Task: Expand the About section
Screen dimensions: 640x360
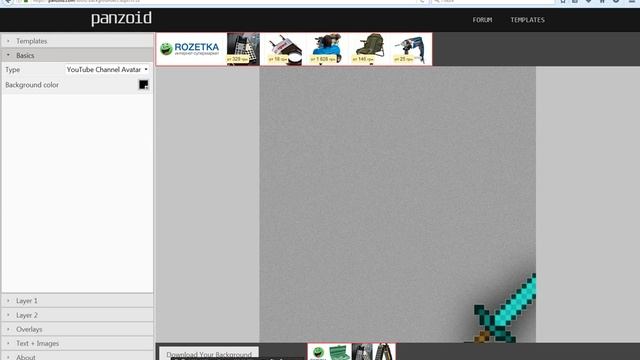Action: 77,356
